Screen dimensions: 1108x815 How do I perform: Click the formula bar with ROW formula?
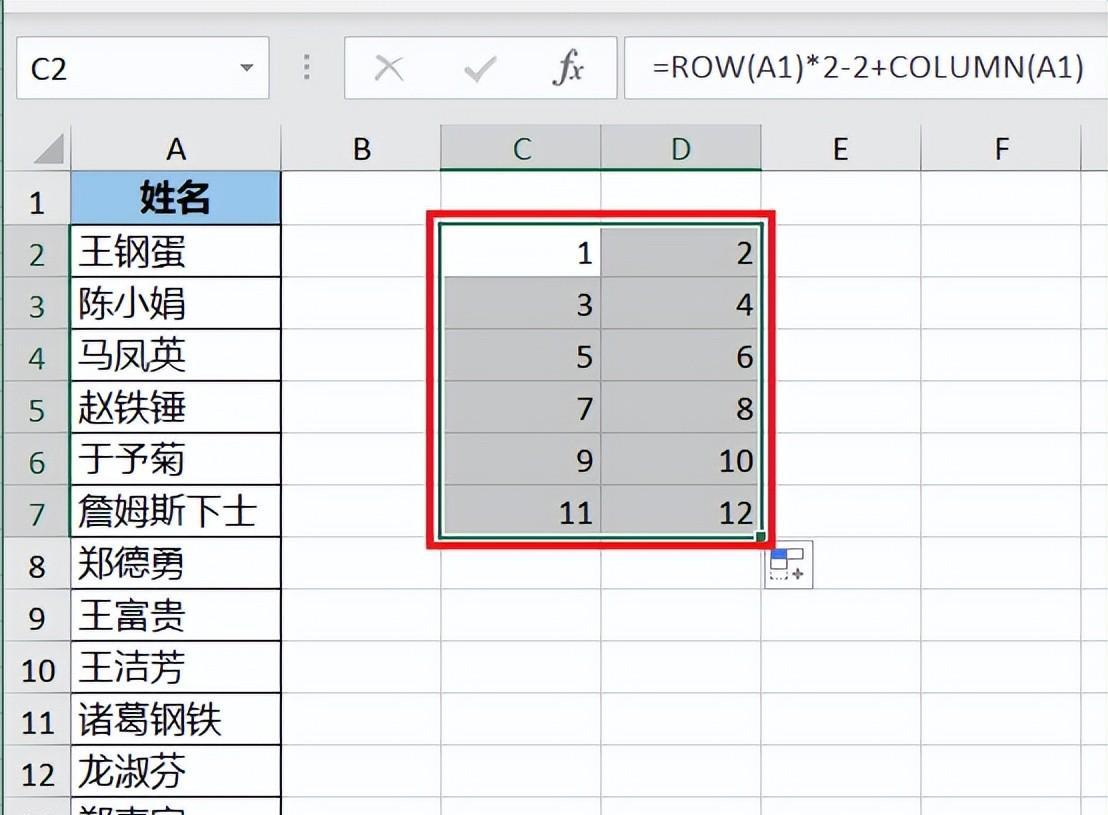click(x=866, y=68)
